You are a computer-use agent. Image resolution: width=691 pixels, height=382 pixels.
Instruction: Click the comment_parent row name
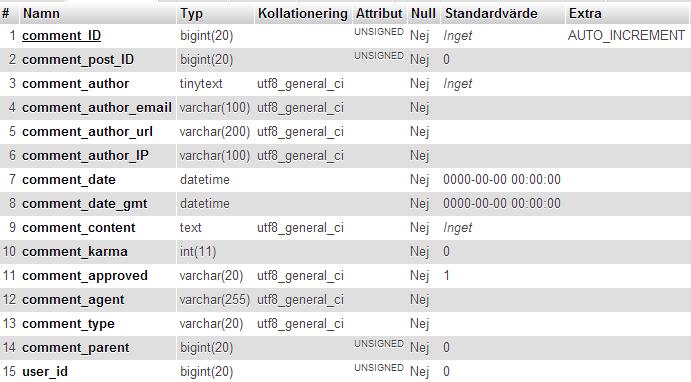tap(76, 348)
